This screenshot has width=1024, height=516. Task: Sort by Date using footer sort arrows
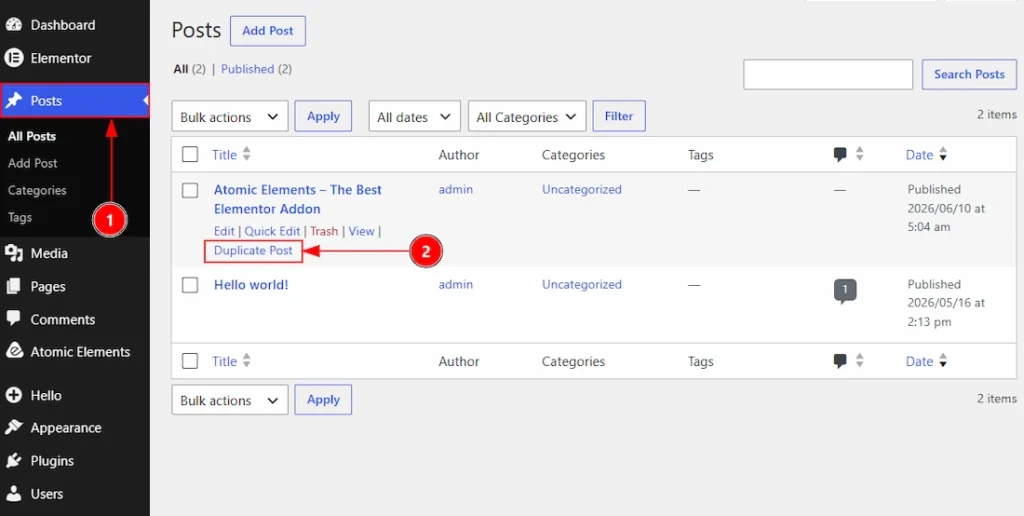point(942,361)
